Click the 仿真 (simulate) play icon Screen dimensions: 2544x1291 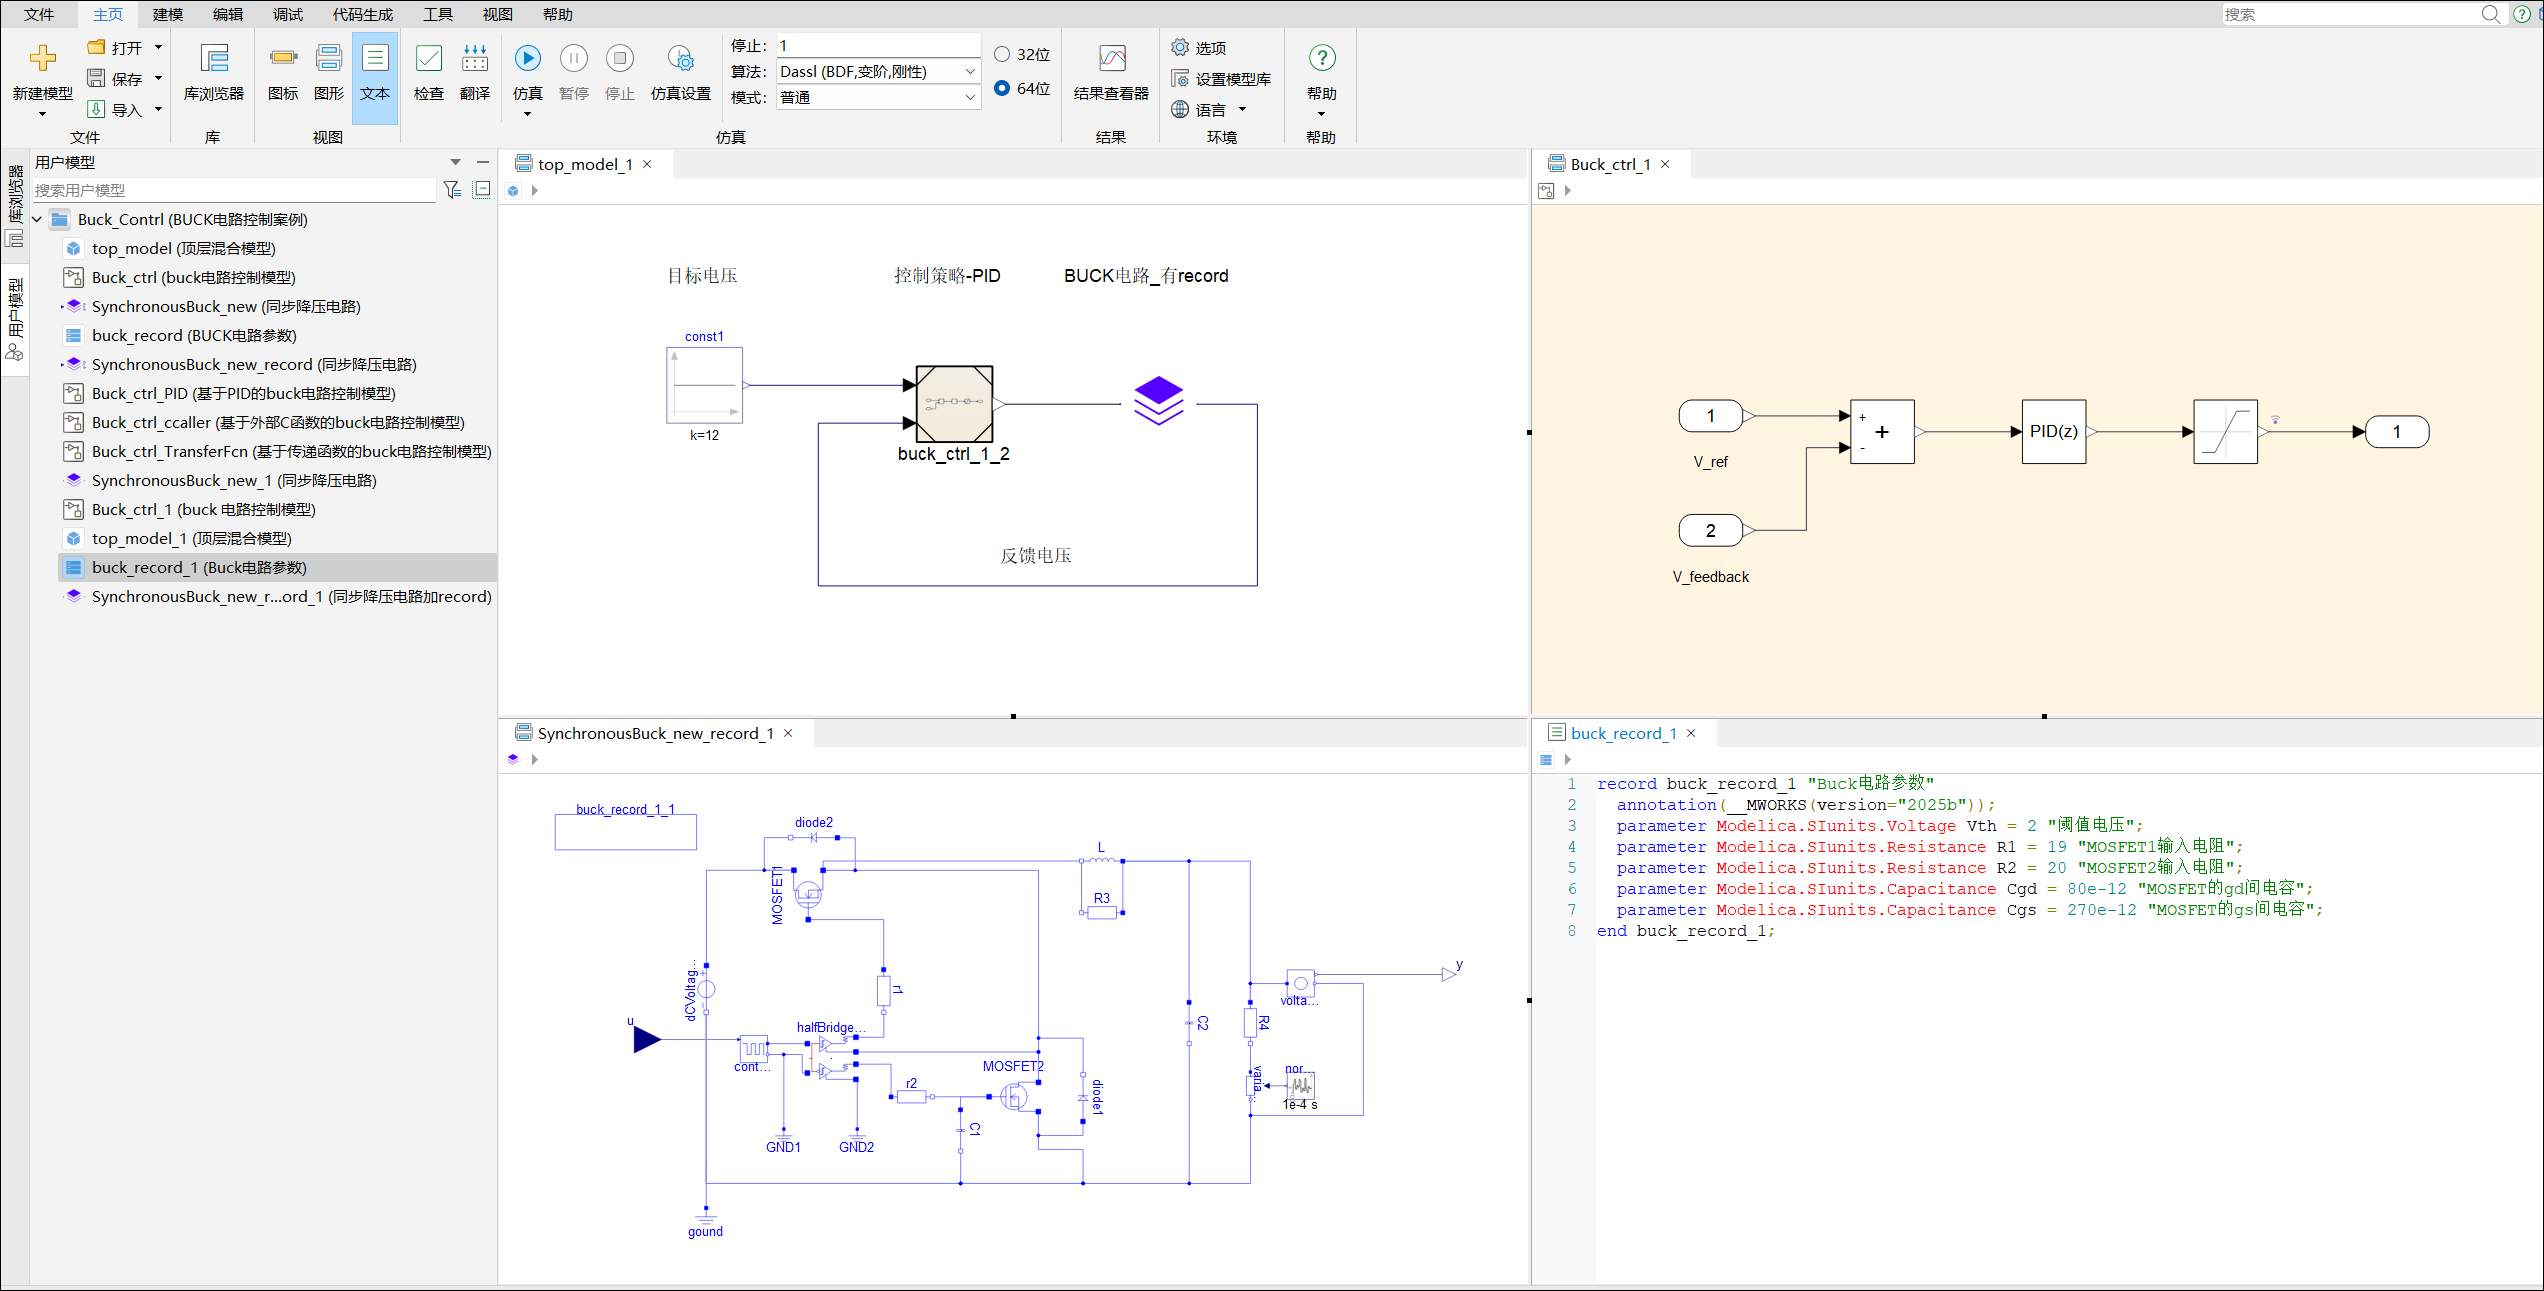527,58
